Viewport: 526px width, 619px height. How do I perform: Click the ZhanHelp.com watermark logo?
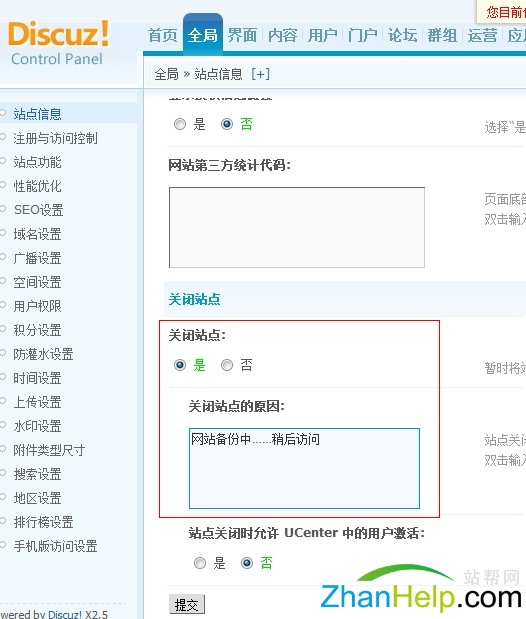pos(421,588)
